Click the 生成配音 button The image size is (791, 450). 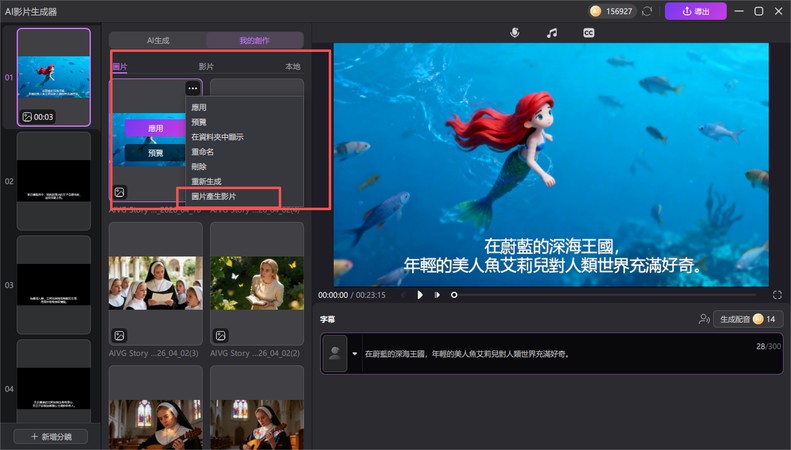[748, 319]
